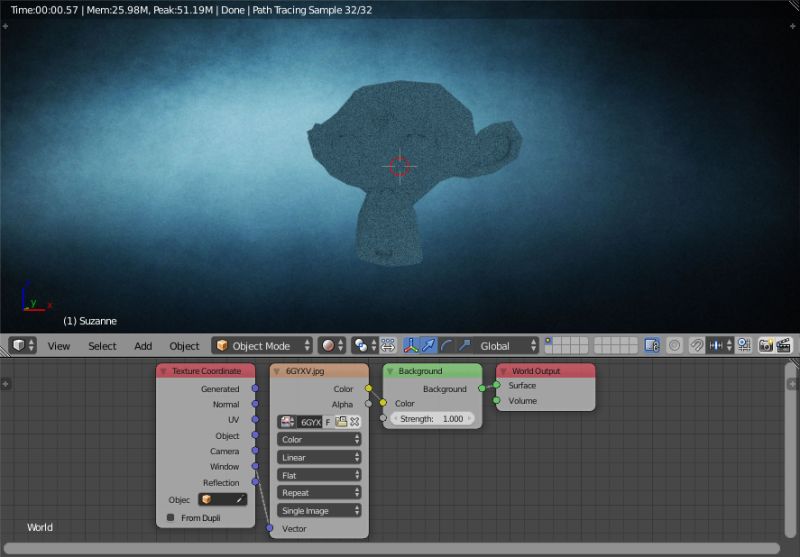Click the 3D cursor in the viewport
Screen dimensions: 800x557
click(x=399, y=166)
